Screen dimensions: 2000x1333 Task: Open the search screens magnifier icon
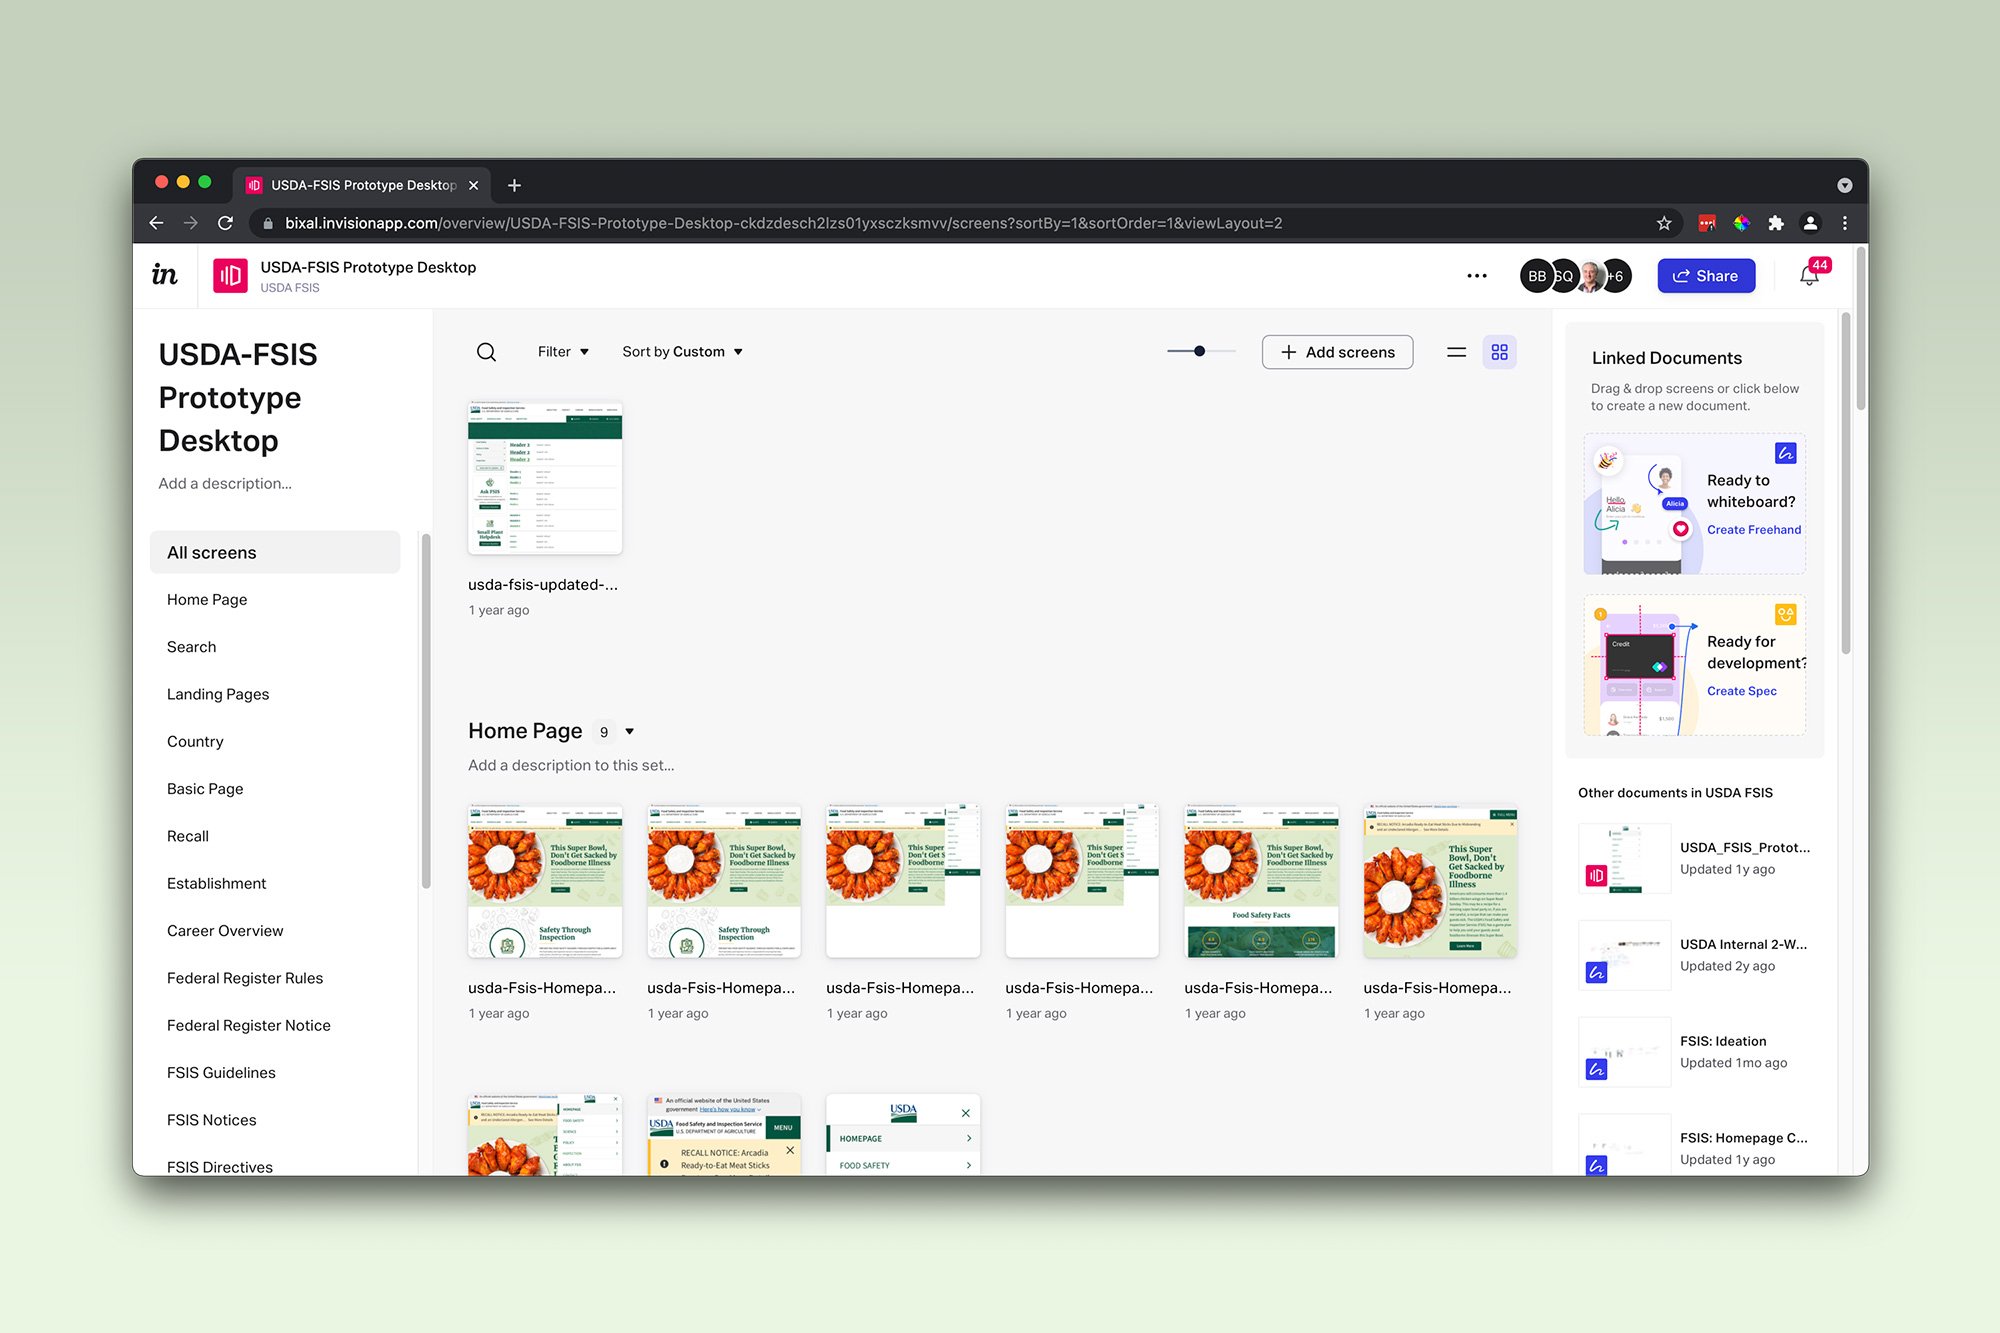click(486, 352)
